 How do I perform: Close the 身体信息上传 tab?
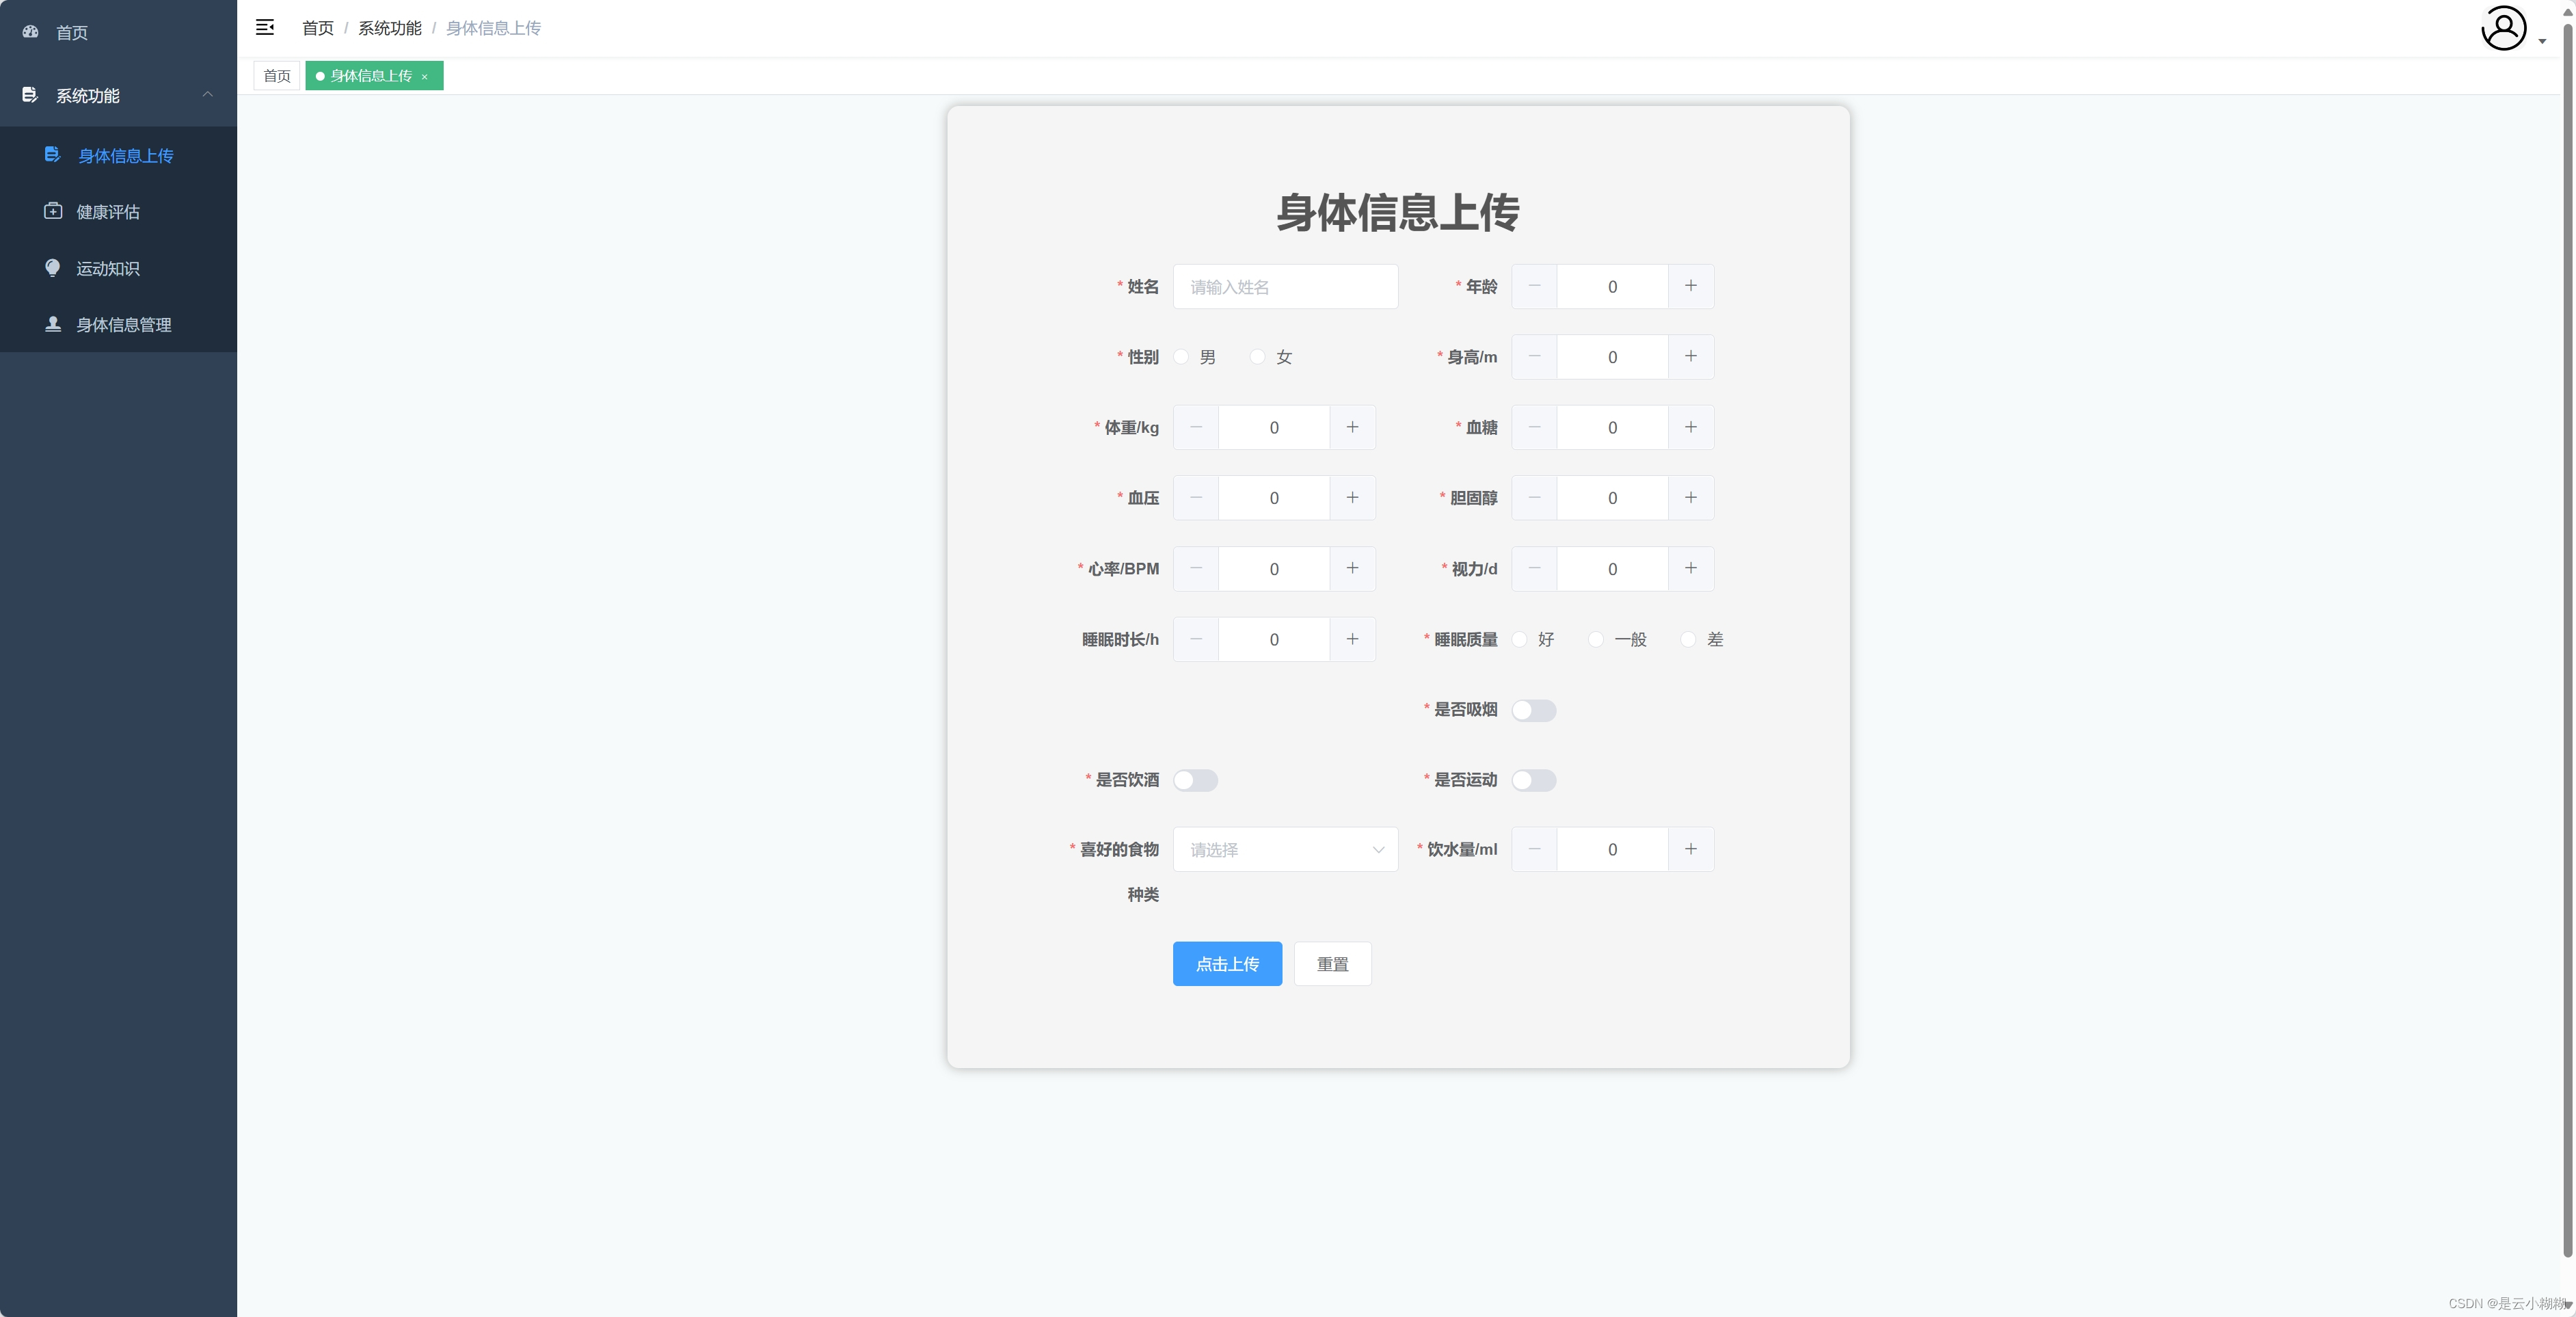[424, 77]
